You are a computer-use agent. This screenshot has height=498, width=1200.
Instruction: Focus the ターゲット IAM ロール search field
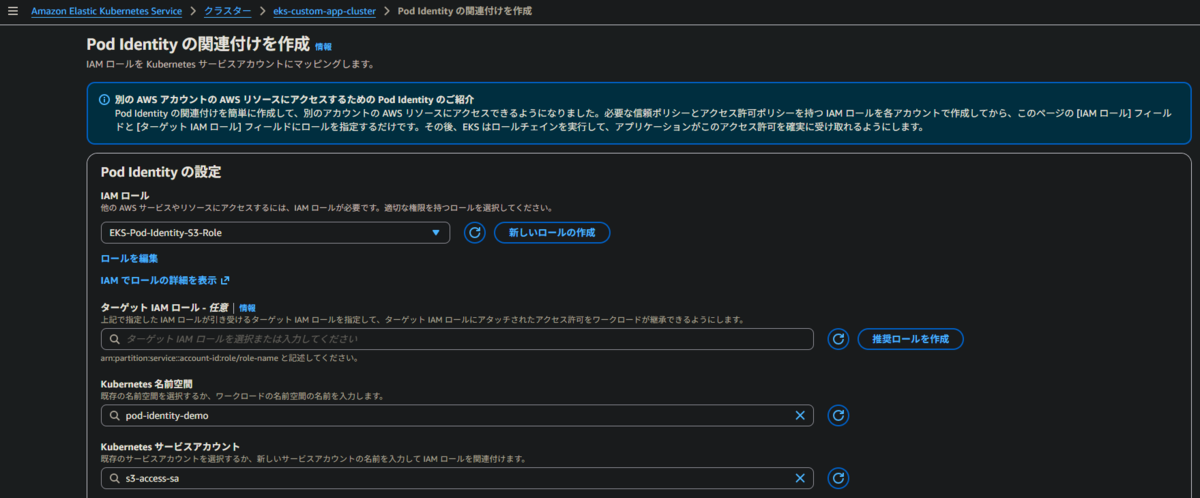coord(457,339)
